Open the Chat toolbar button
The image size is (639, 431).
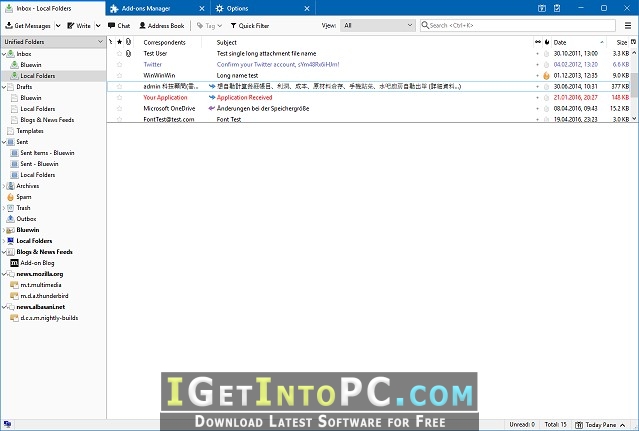pyautogui.click(x=119, y=26)
